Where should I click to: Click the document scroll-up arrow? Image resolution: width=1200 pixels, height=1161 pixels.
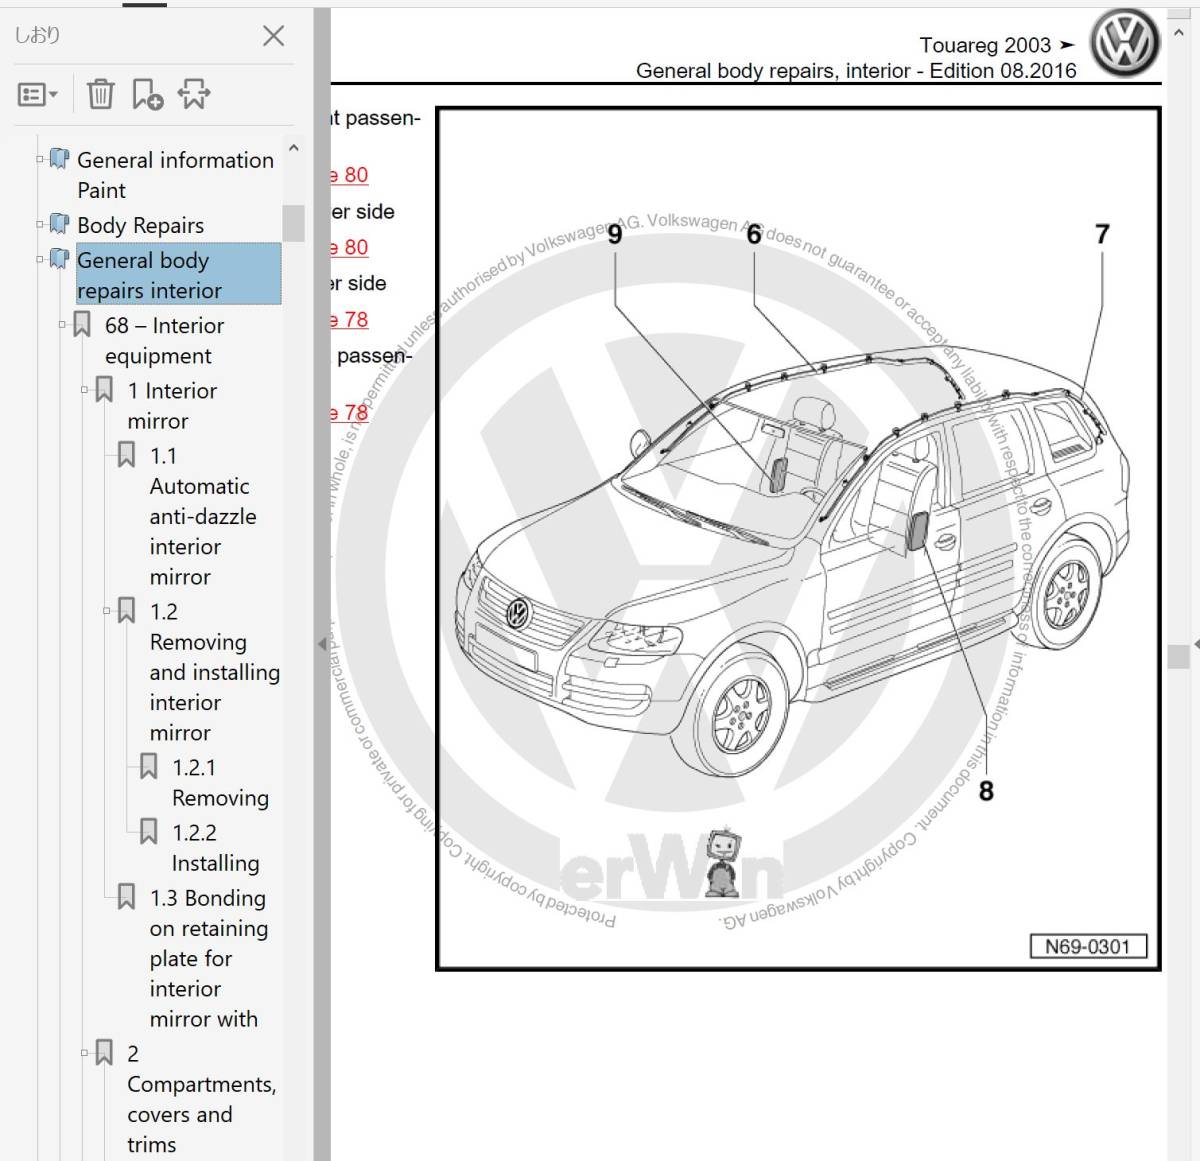point(1179,33)
